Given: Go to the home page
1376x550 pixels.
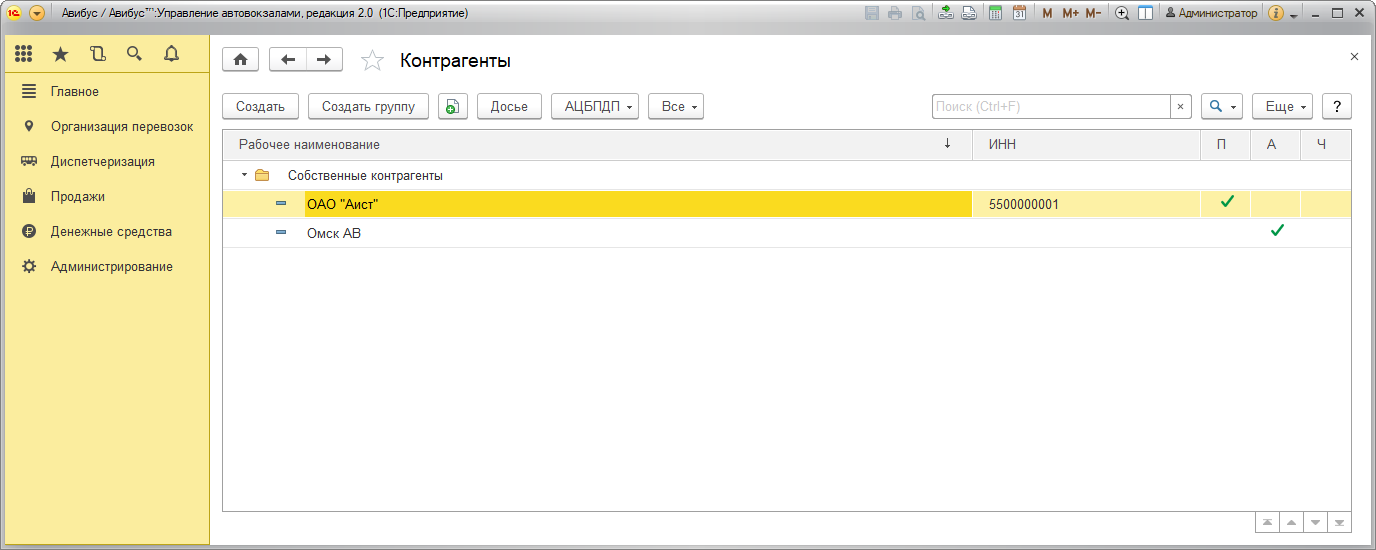Looking at the screenshot, I should [x=240, y=60].
